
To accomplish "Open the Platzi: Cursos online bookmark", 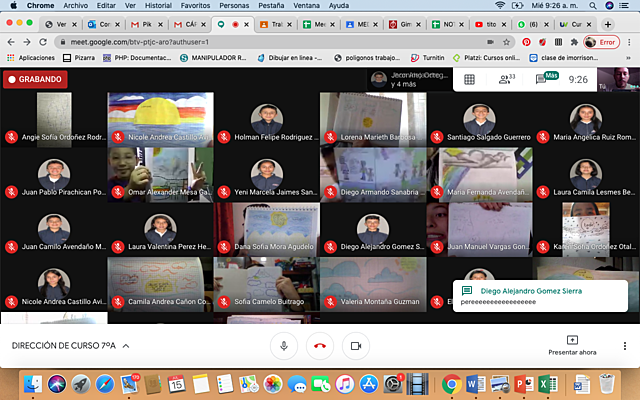I will [x=487, y=58].
